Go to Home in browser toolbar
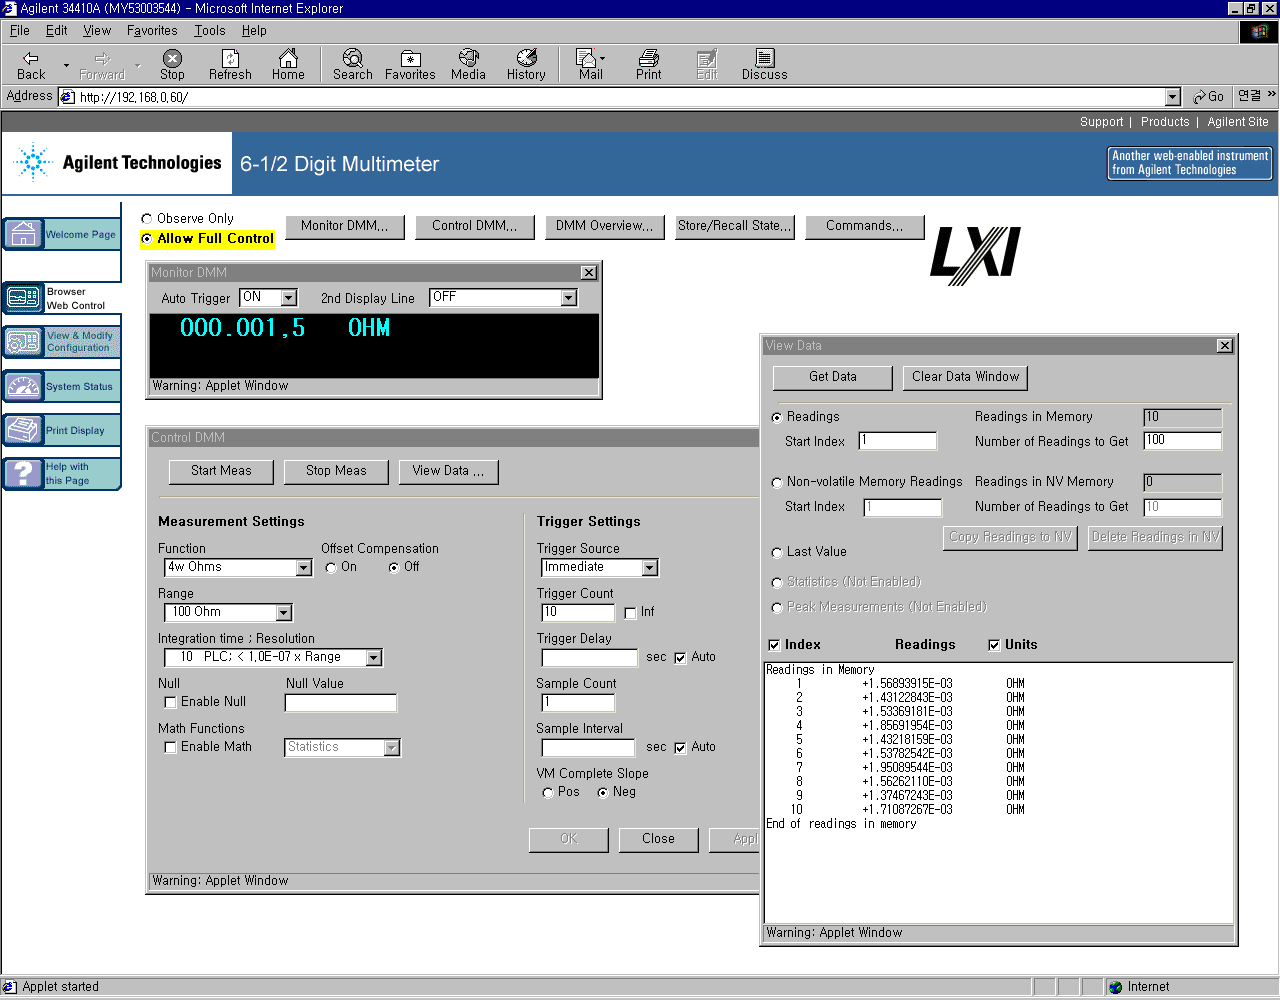Viewport: 1280px width, 1000px height. 288,65
